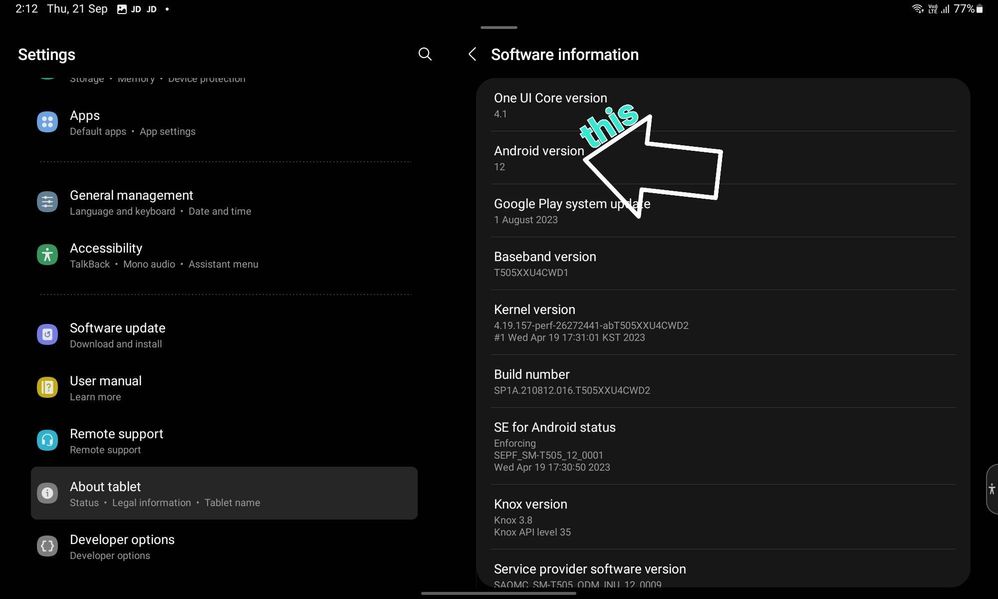Tap the General management sliders icon
Viewport: 998px width, 599px height.
[x=47, y=202]
